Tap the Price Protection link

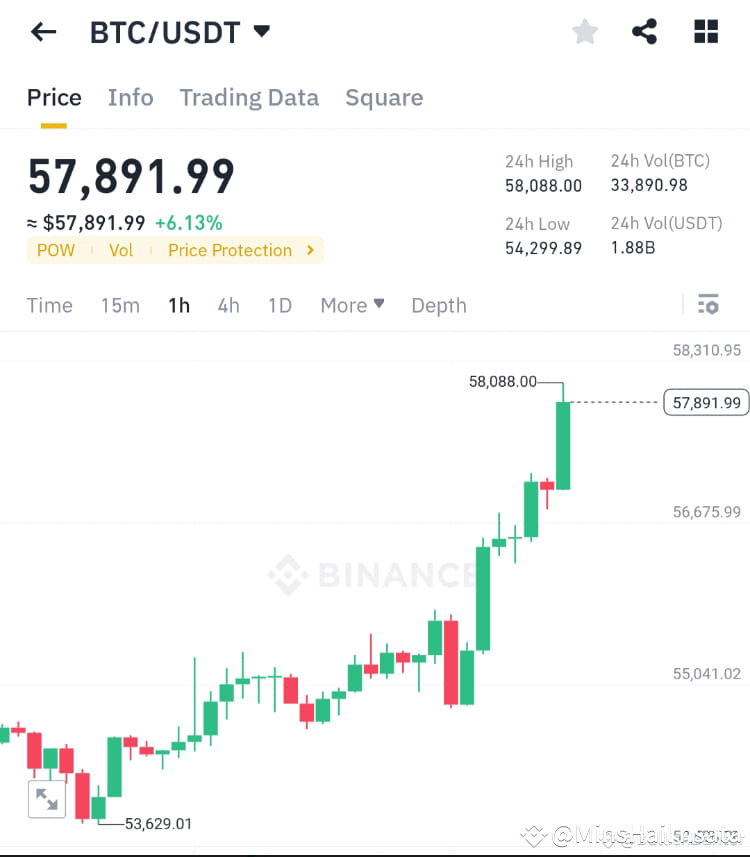click(x=230, y=250)
